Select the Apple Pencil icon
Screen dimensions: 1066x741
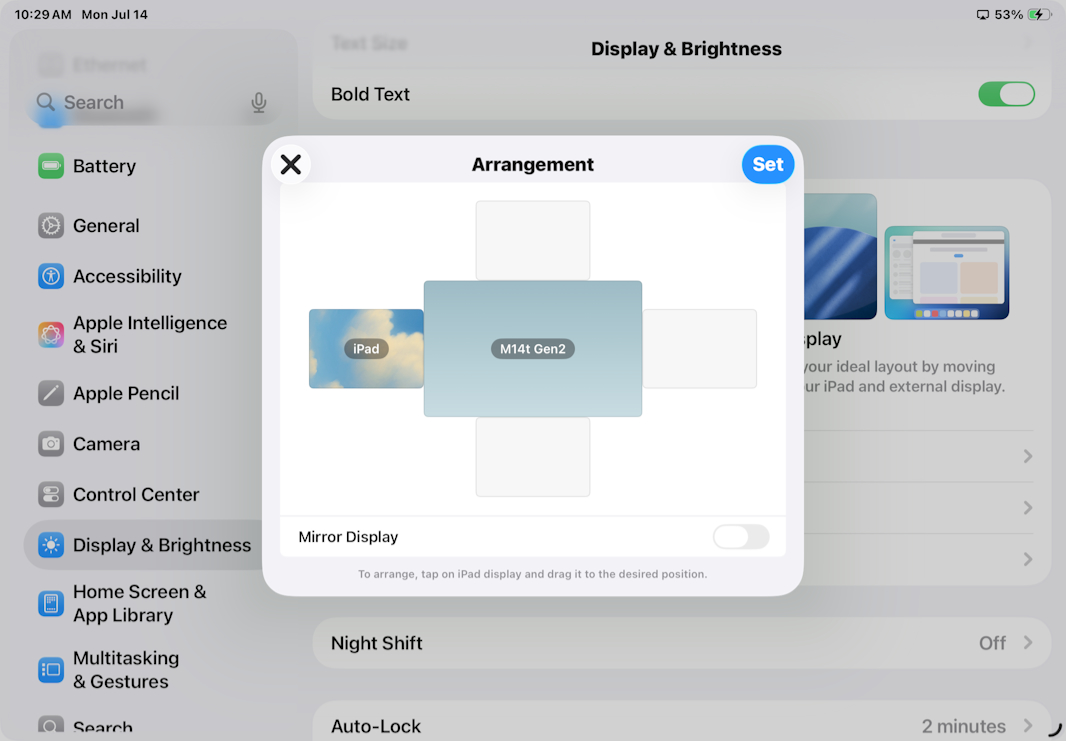coord(51,394)
